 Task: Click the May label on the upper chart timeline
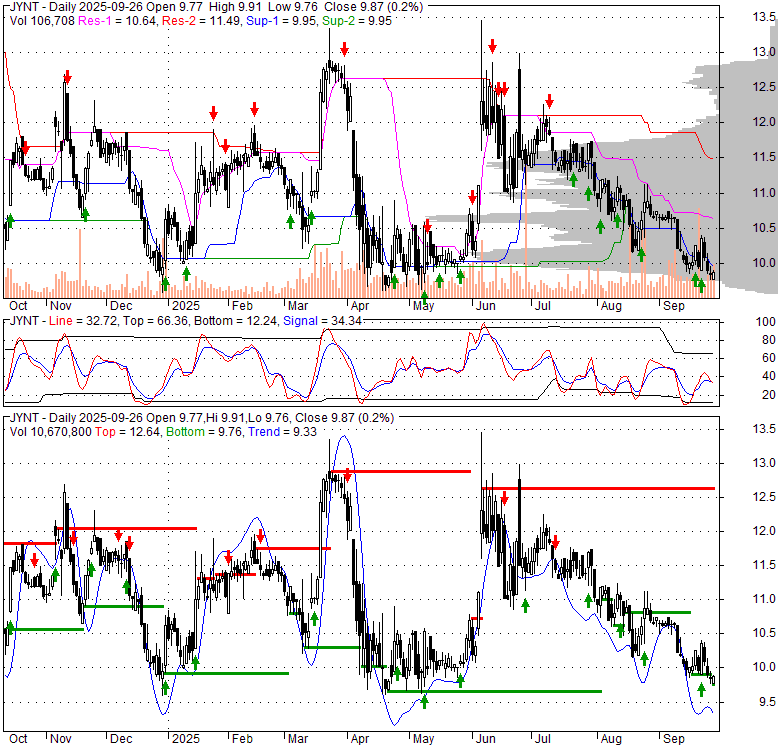pos(423,306)
